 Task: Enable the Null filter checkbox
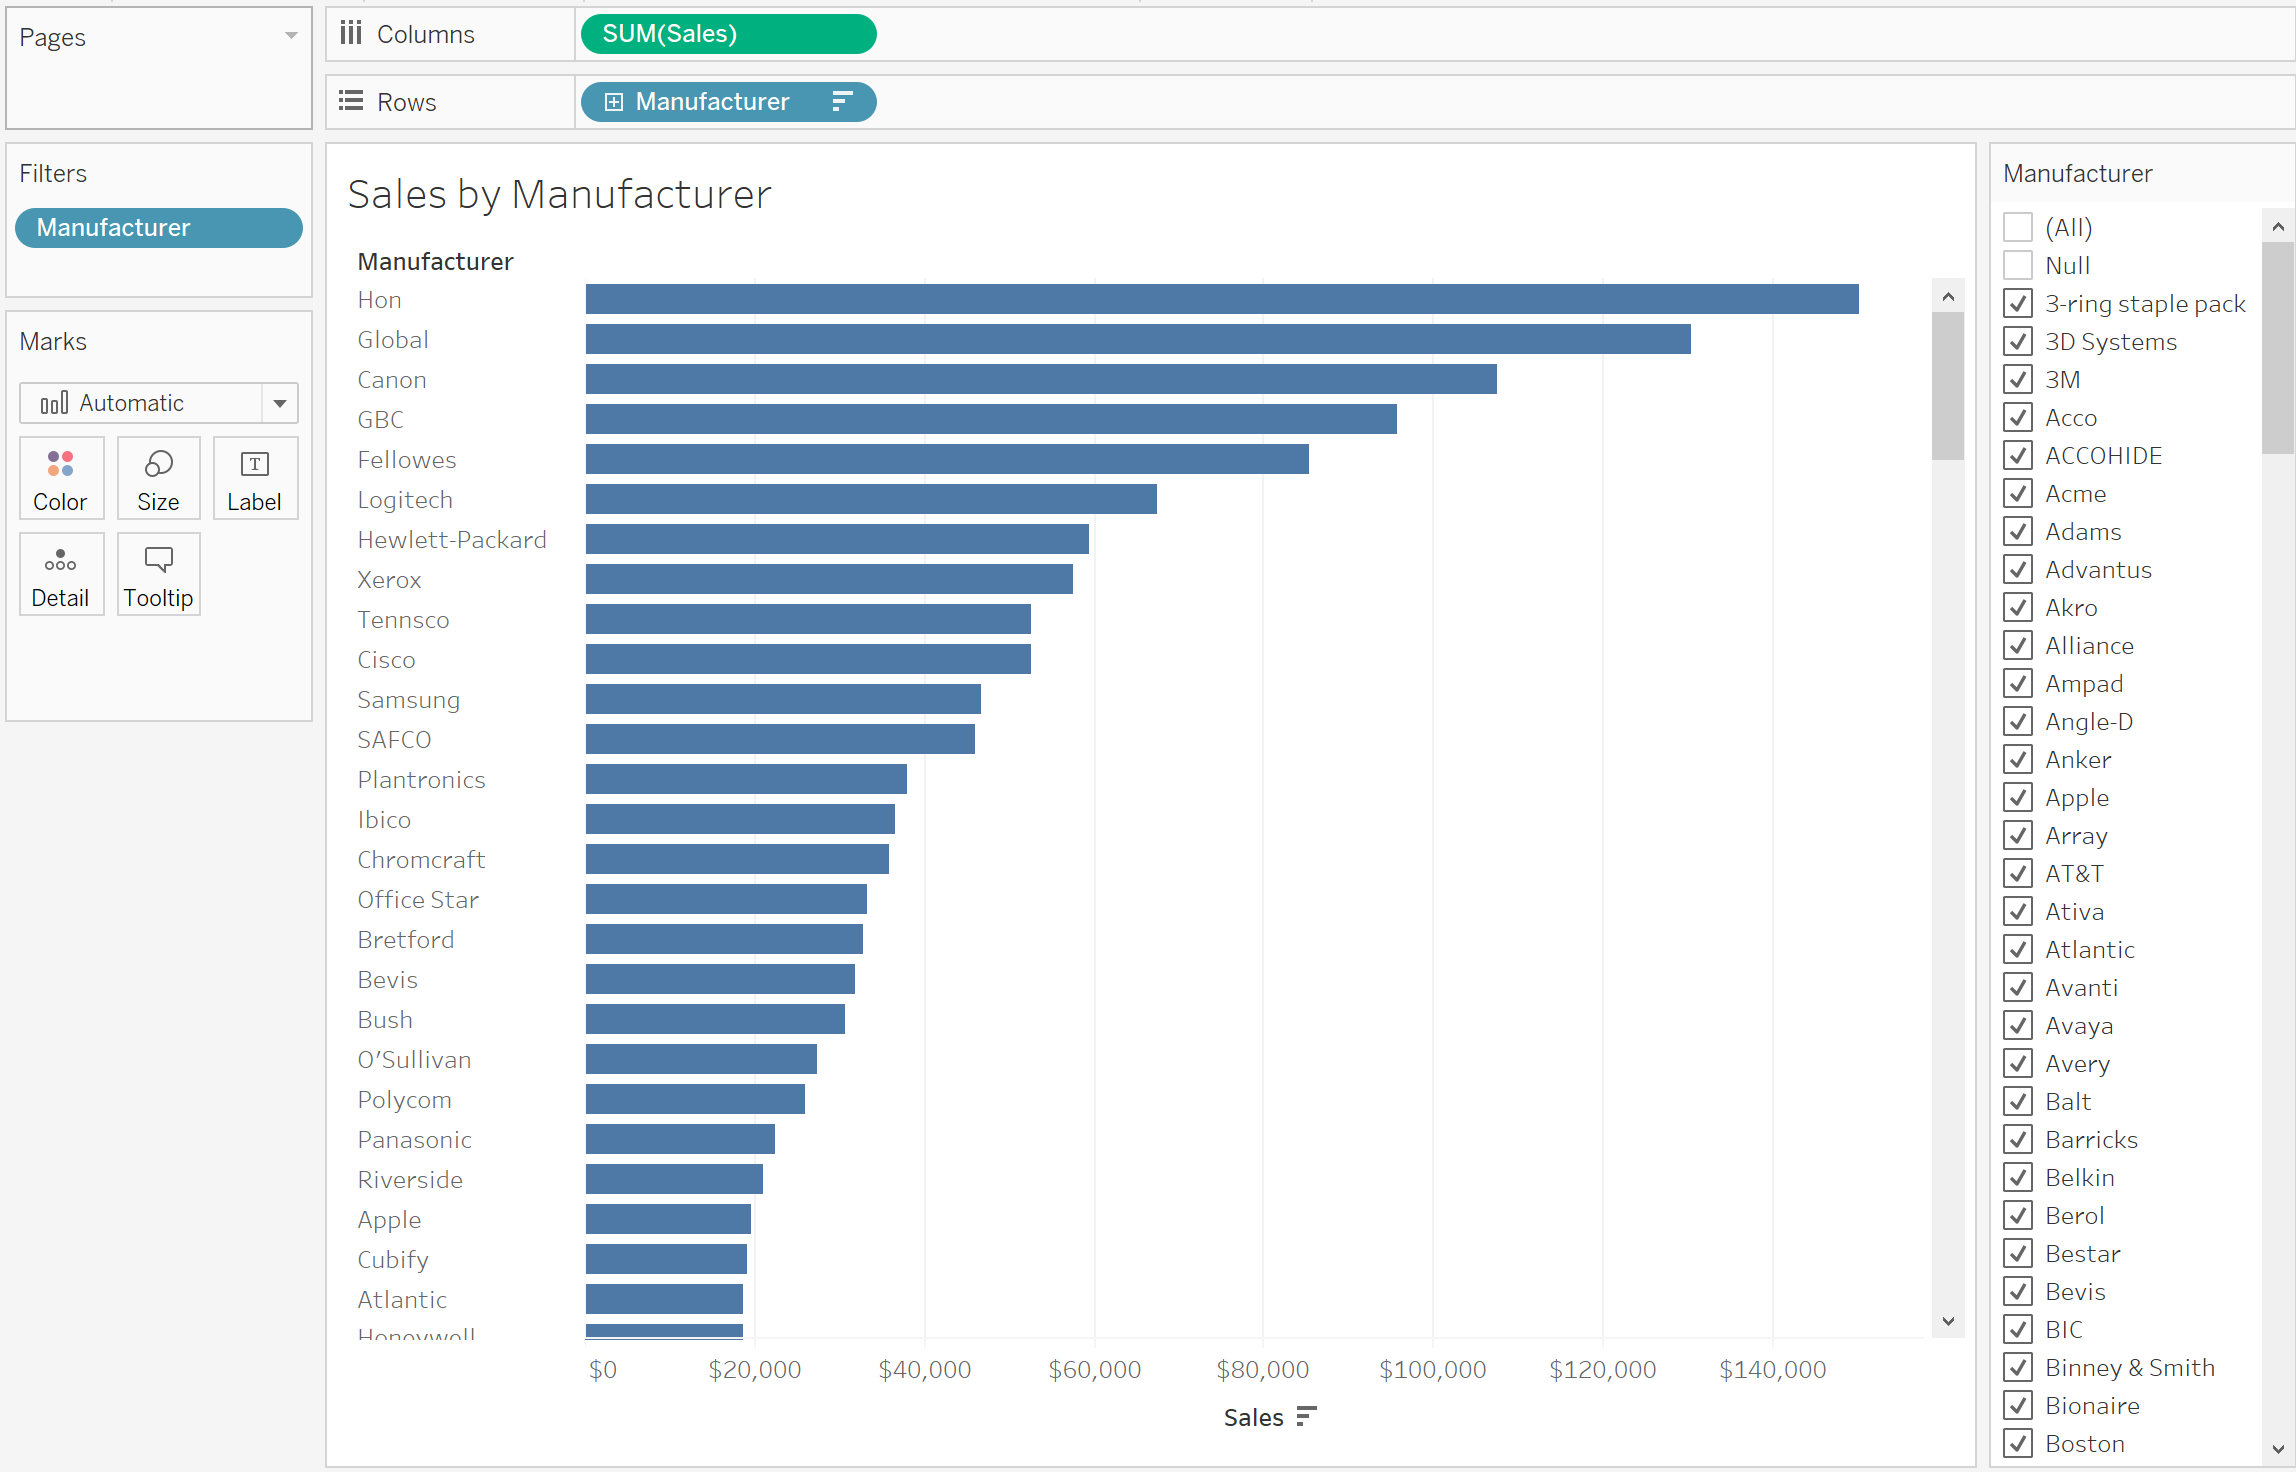pyautogui.click(x=2018, y=265)
